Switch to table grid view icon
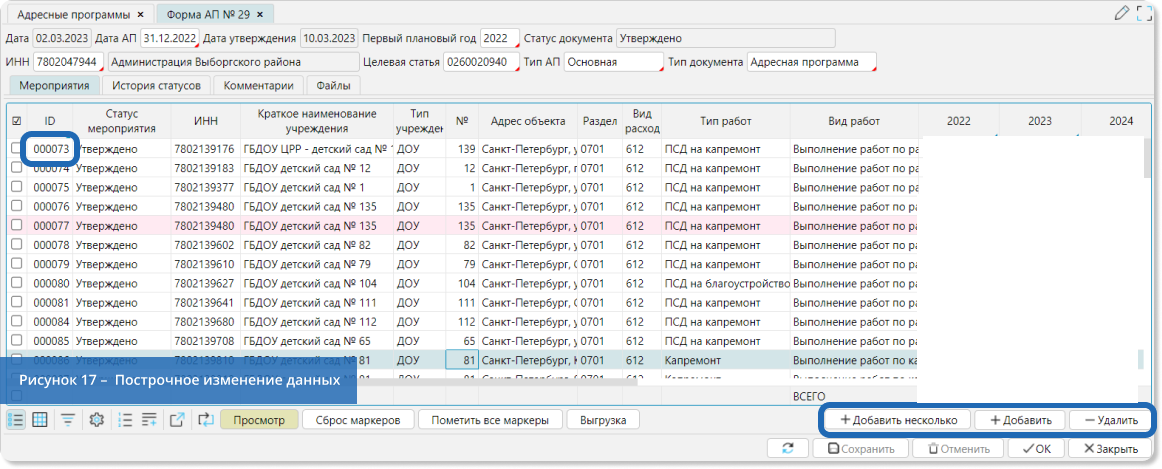The image size is (1162, 469). pyautogui.click(x=40, y=420)
